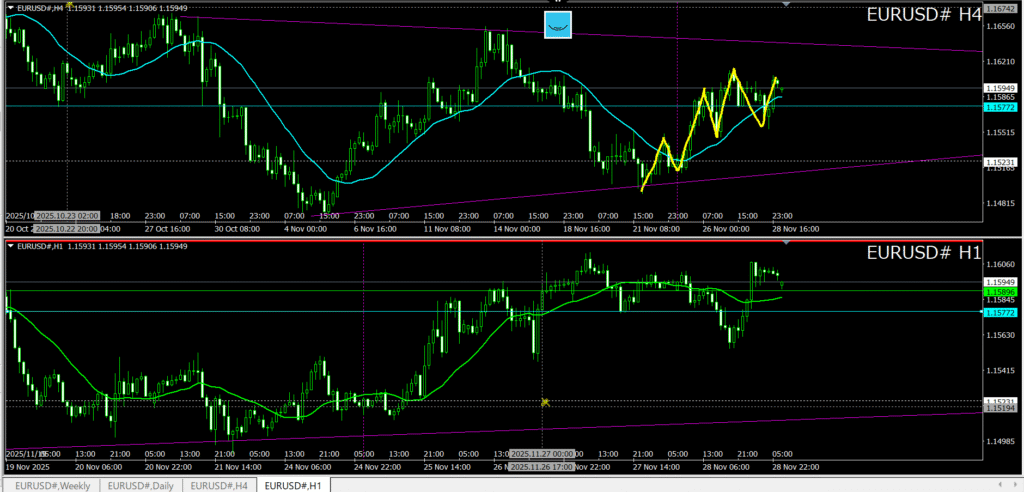Open the H4 chart dropdown arrow beside EURUSD#,H4
1024x492 pixels.
(11, 9)
